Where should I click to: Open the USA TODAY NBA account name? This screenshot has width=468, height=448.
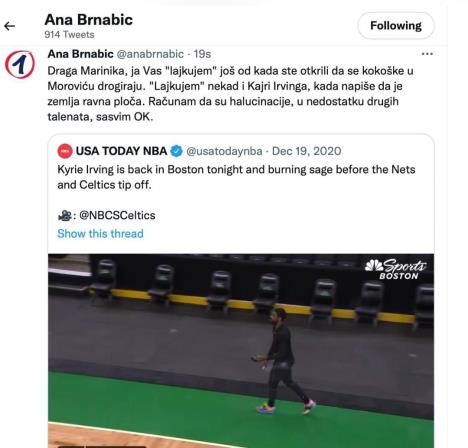121,151
